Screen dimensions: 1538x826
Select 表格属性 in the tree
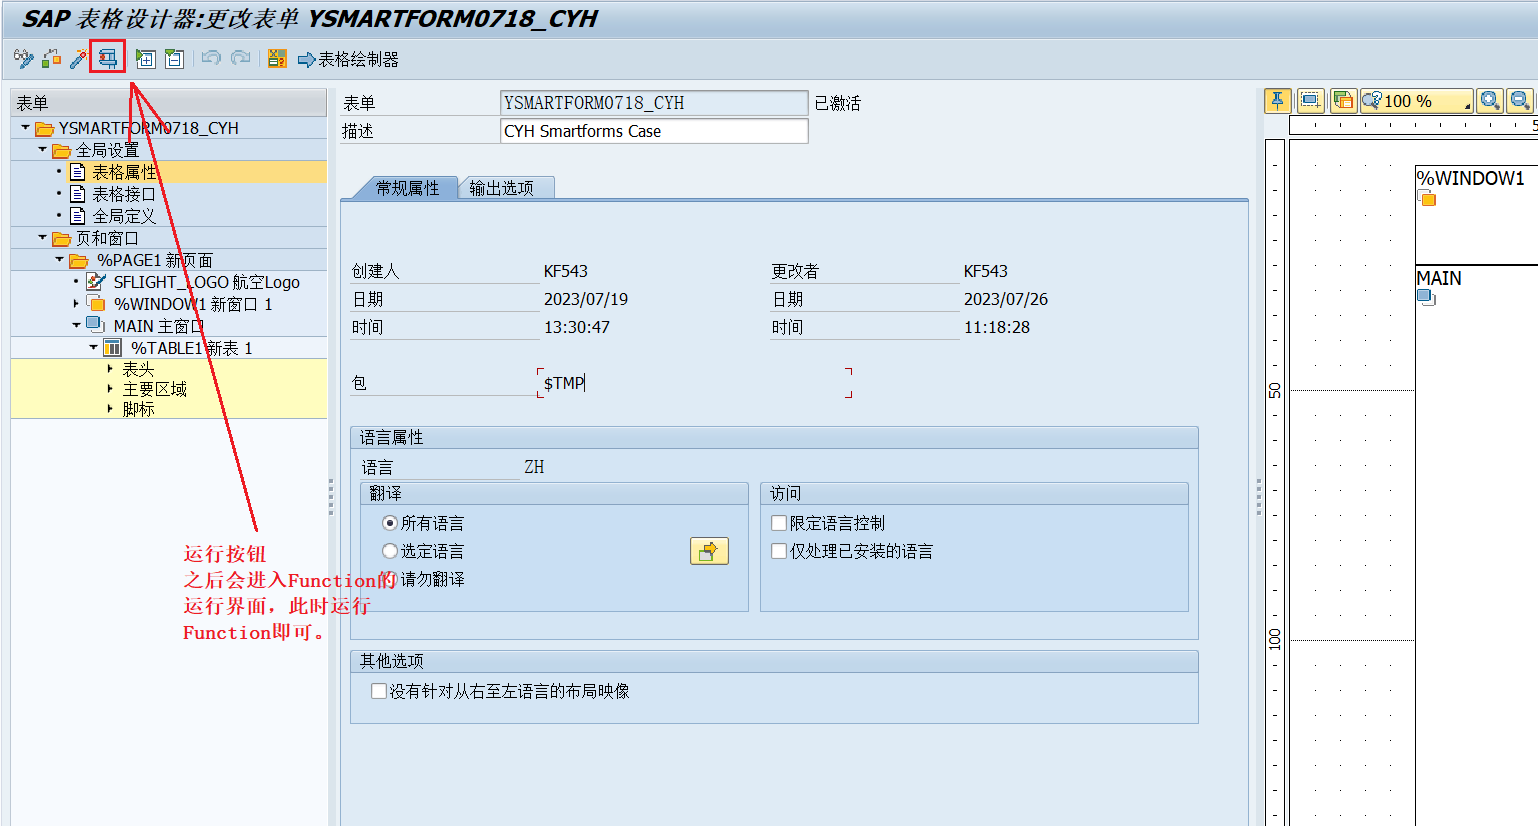125,172
